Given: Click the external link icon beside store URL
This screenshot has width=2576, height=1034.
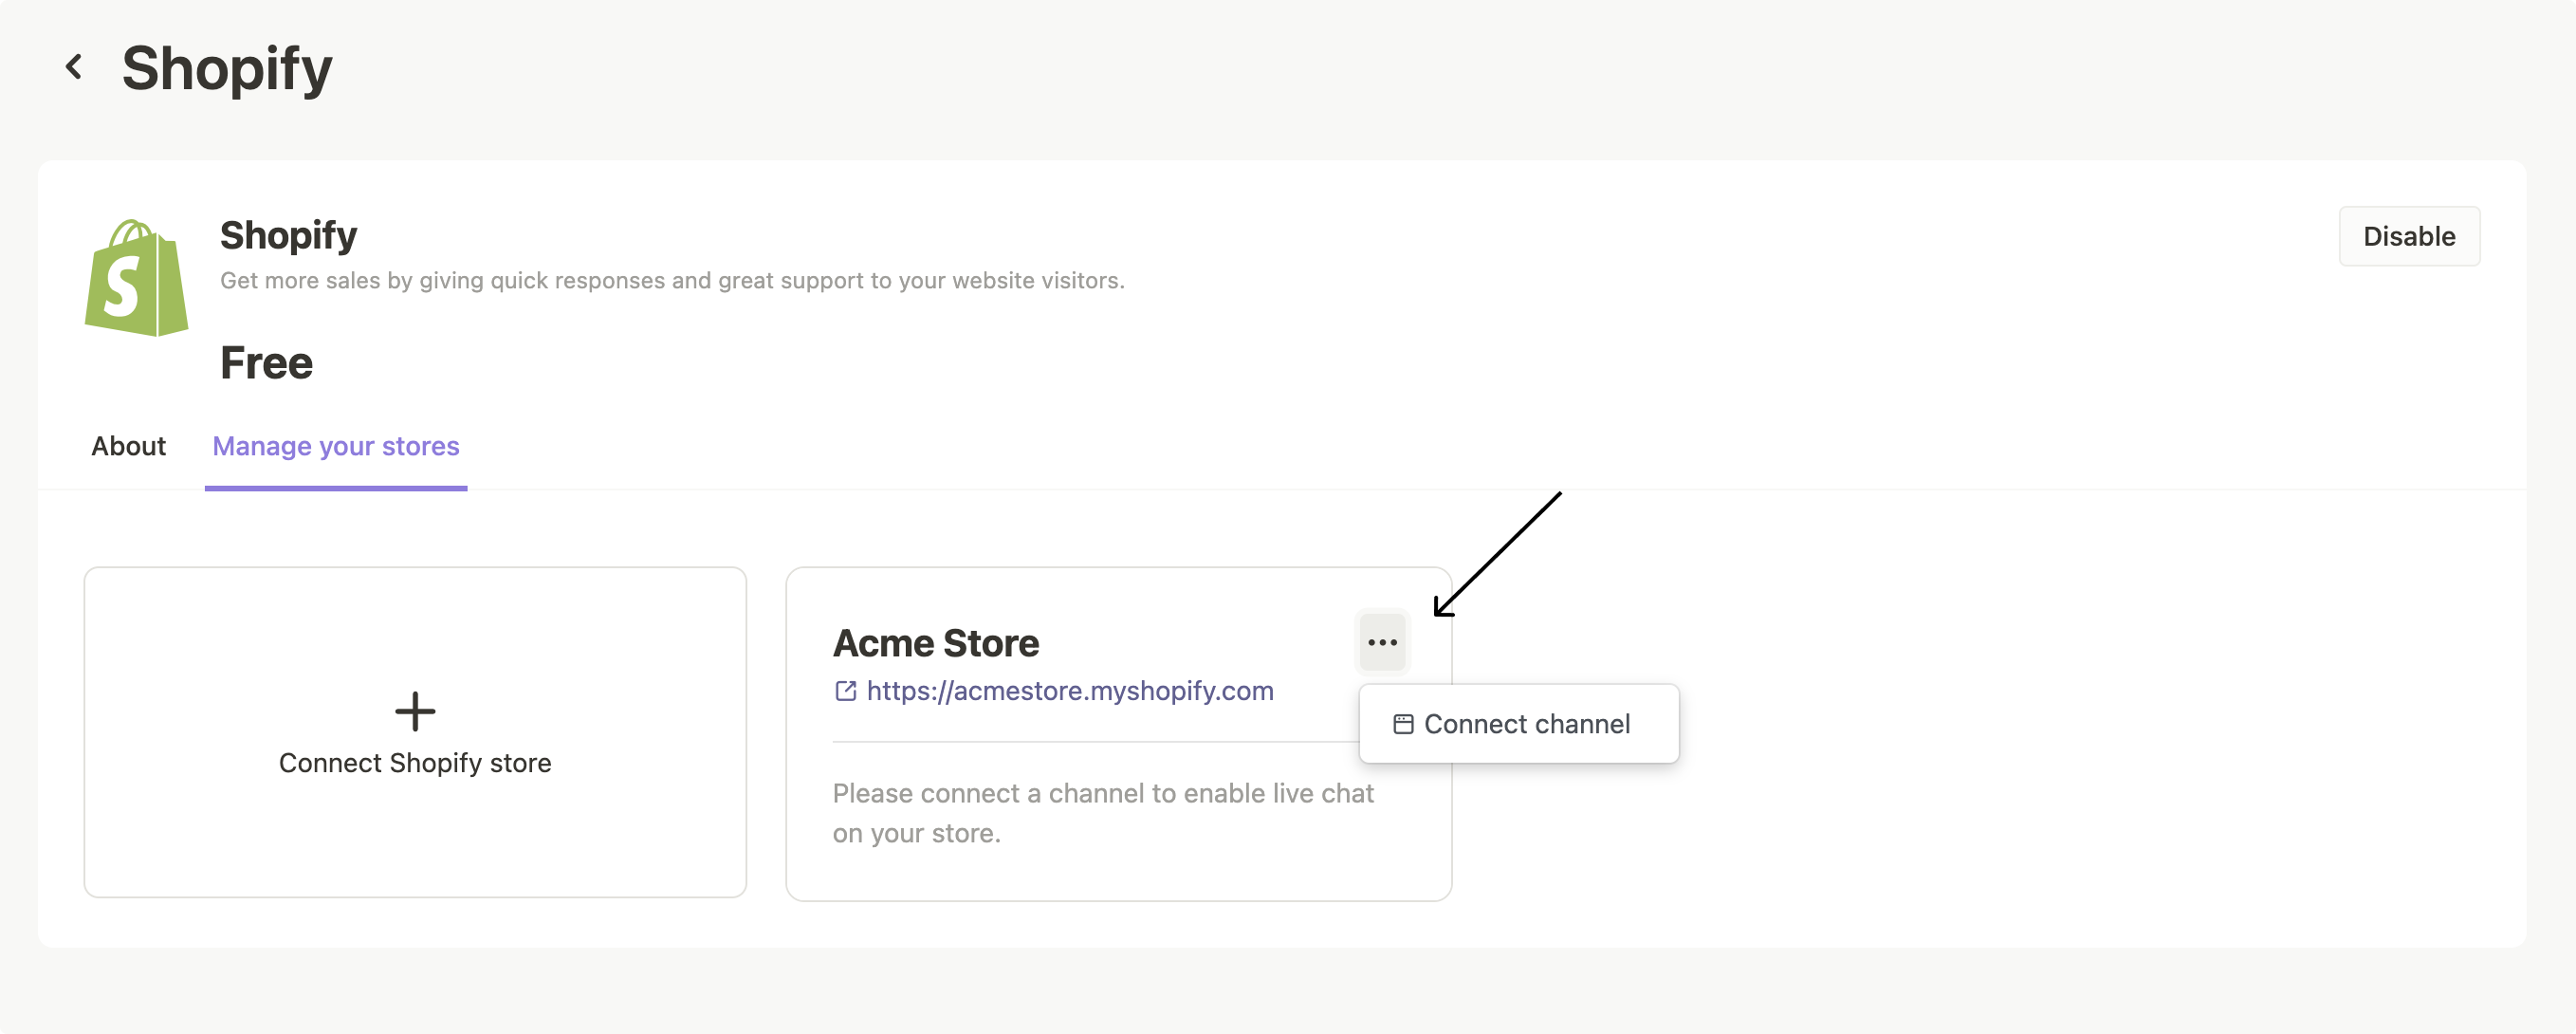Looking at the screenshot, I should pyautogui.click(x=845, y=691).
